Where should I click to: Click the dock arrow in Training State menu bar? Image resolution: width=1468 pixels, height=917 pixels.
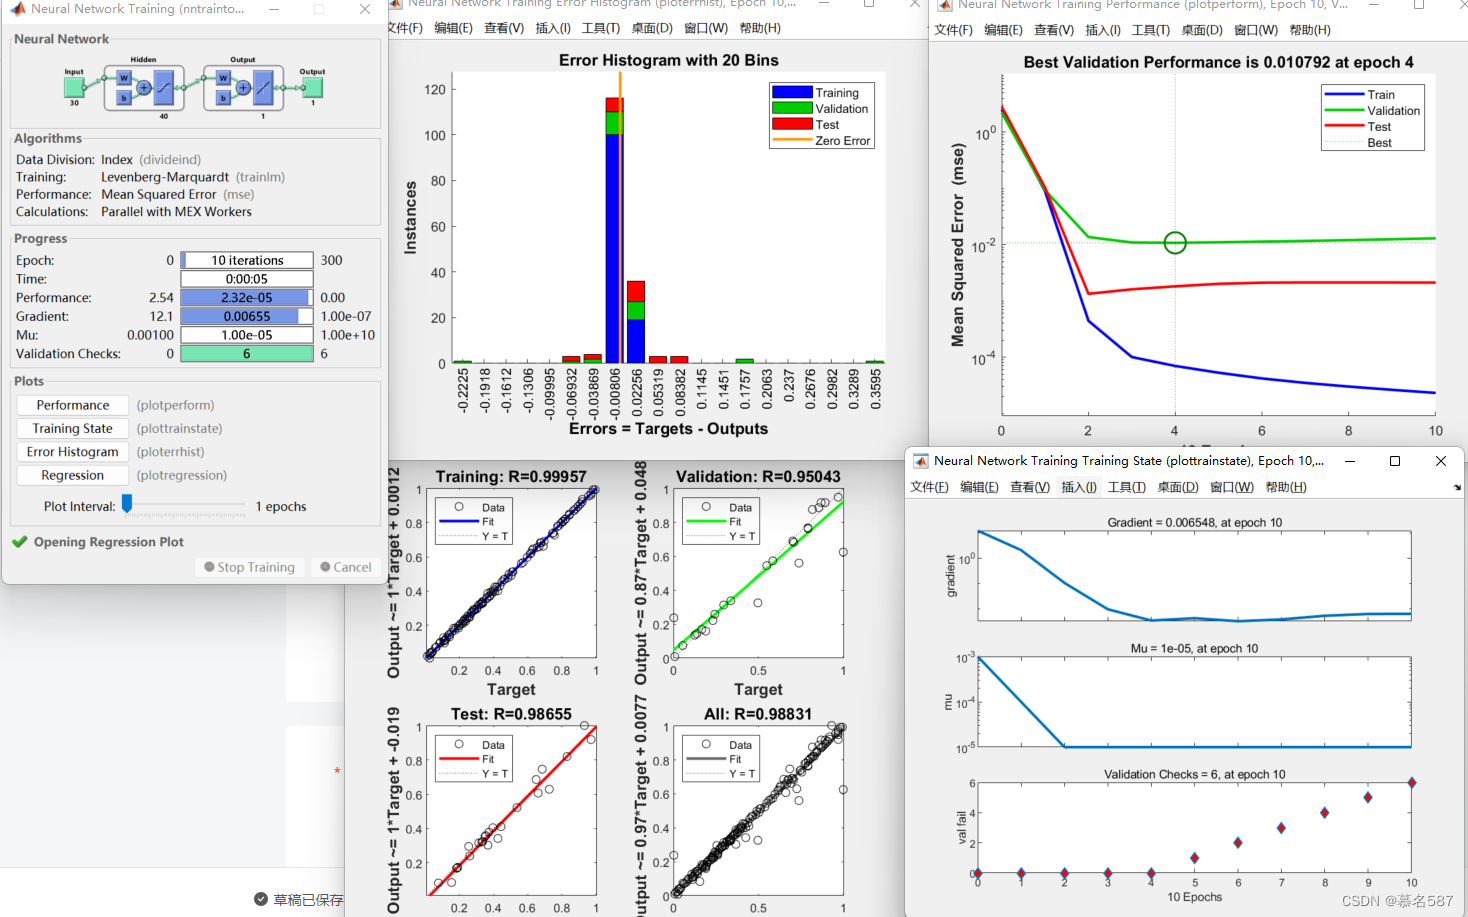[1457, 488]
